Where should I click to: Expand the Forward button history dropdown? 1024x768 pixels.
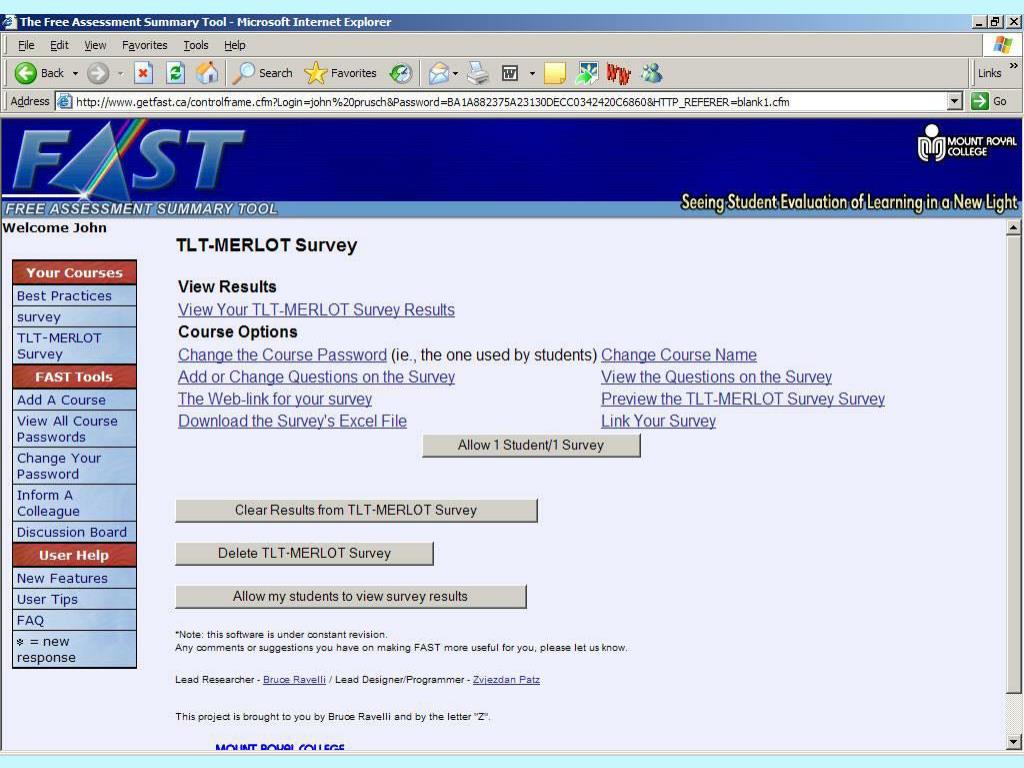tap(120, 73)
